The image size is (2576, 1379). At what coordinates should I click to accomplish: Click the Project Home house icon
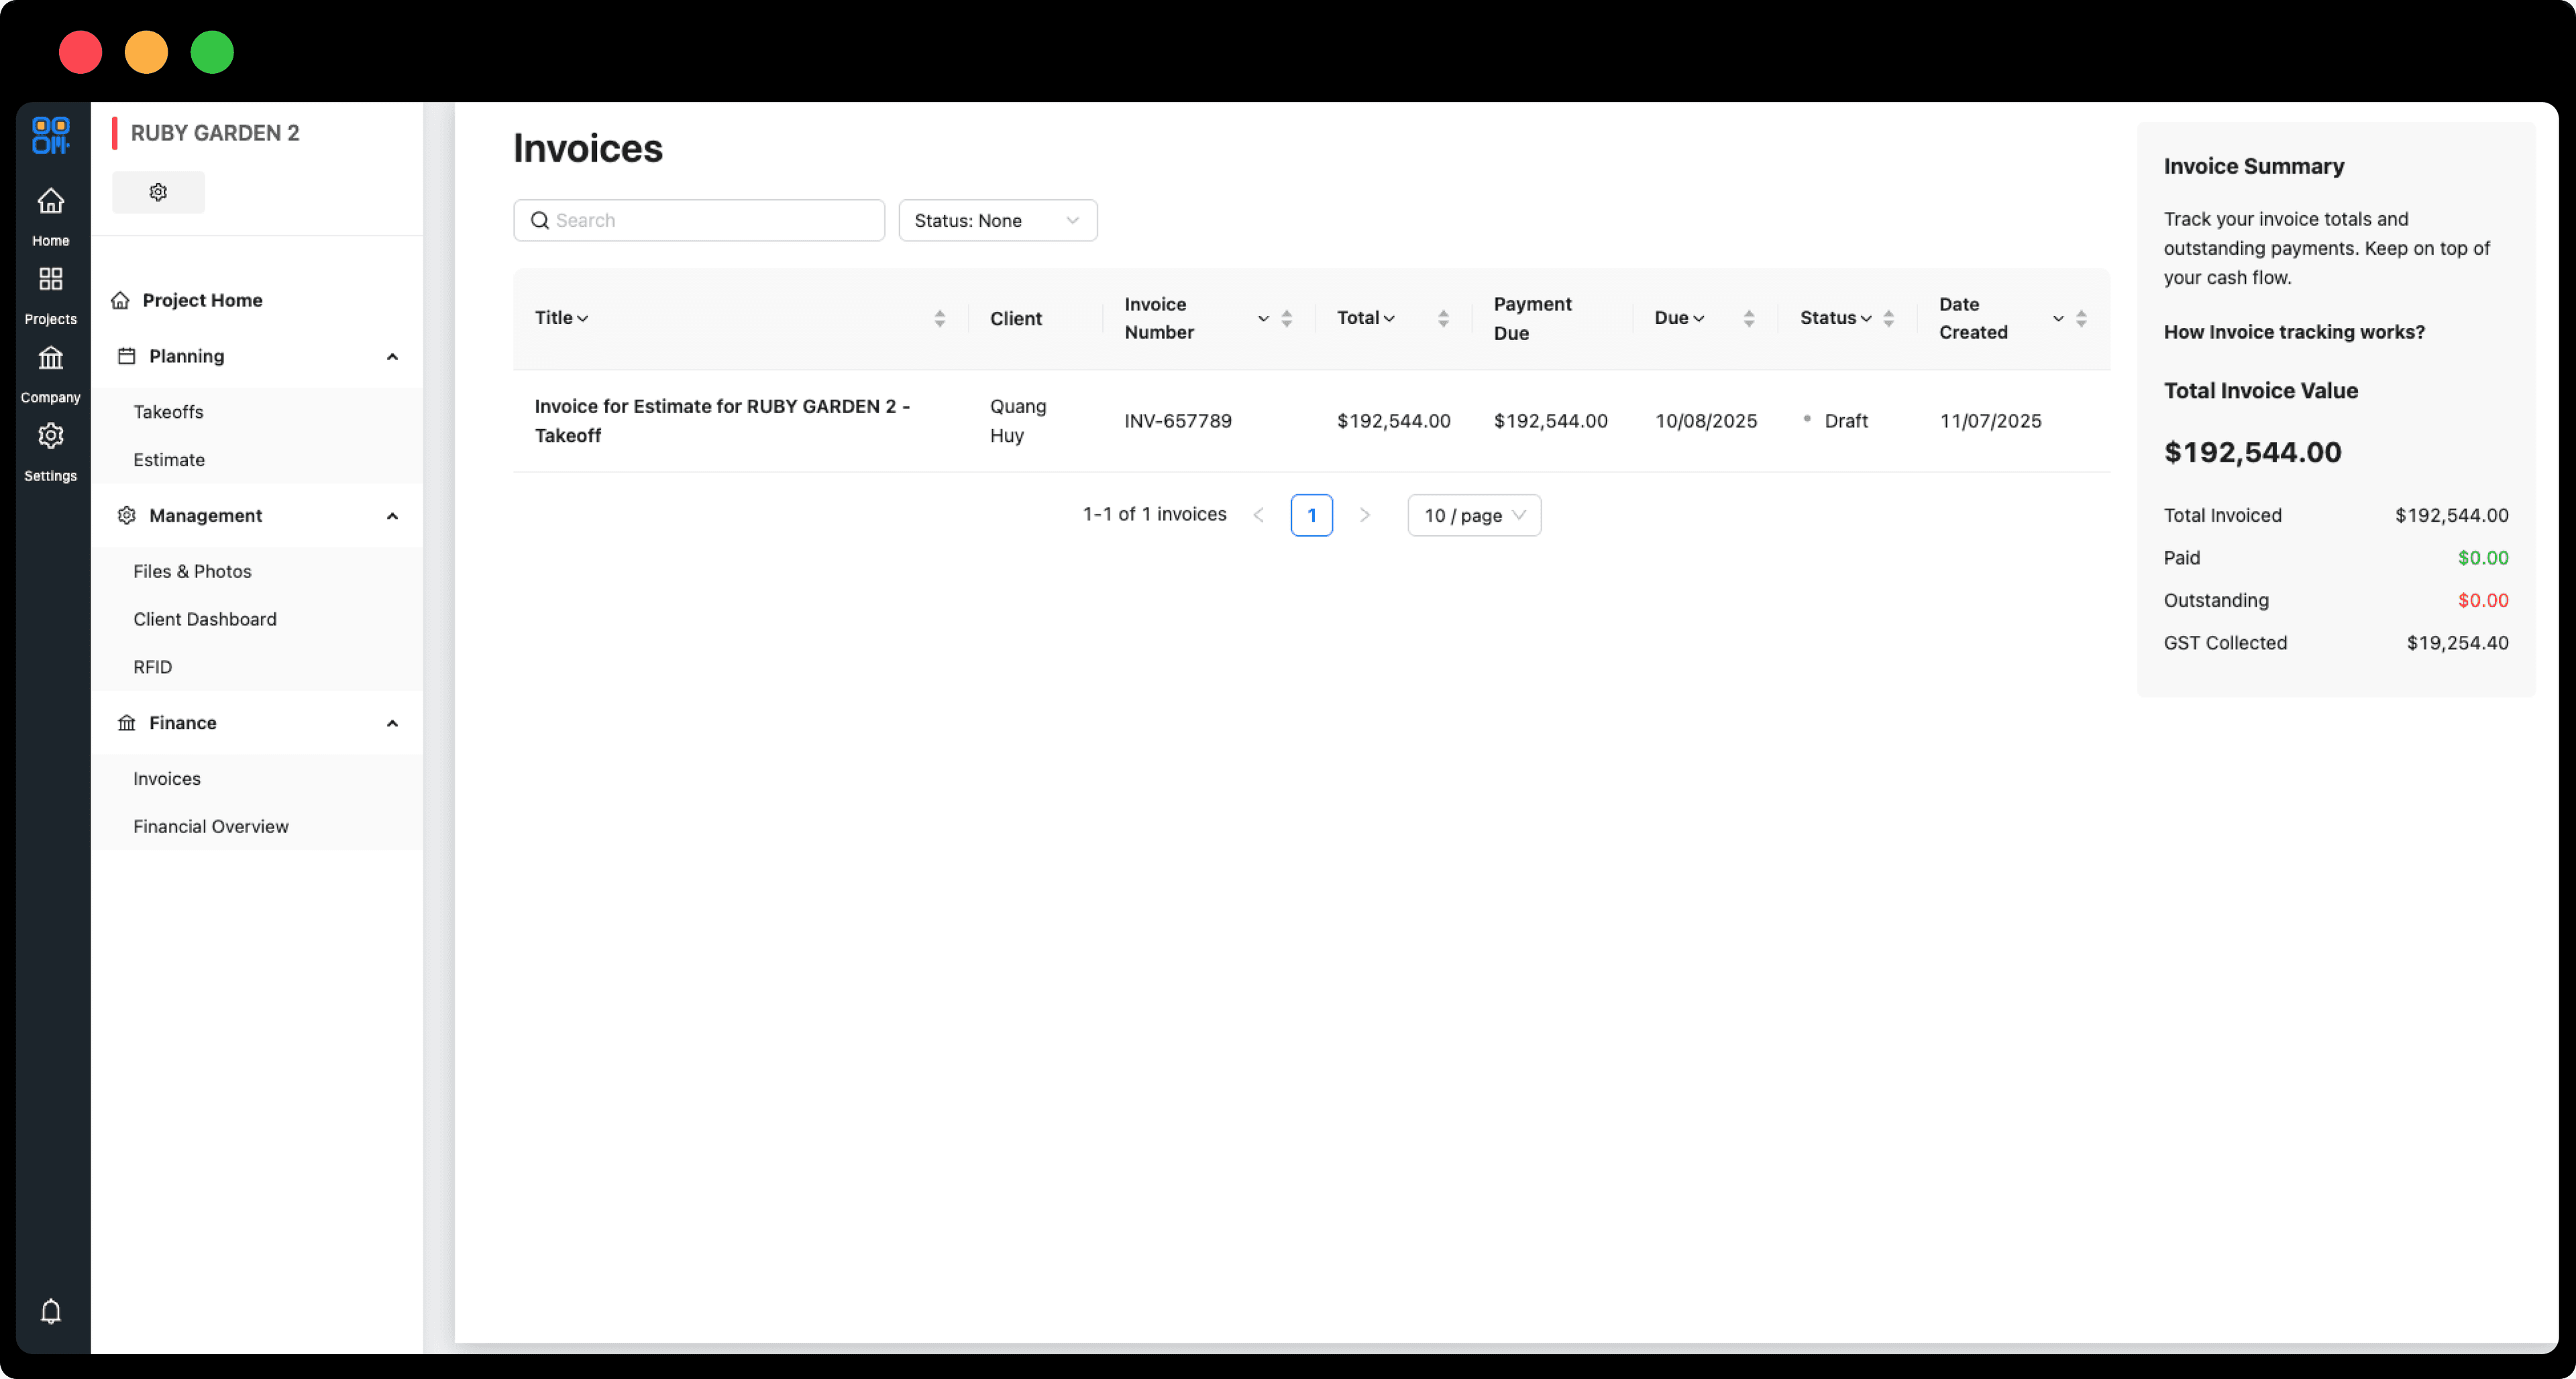[120, 300]
